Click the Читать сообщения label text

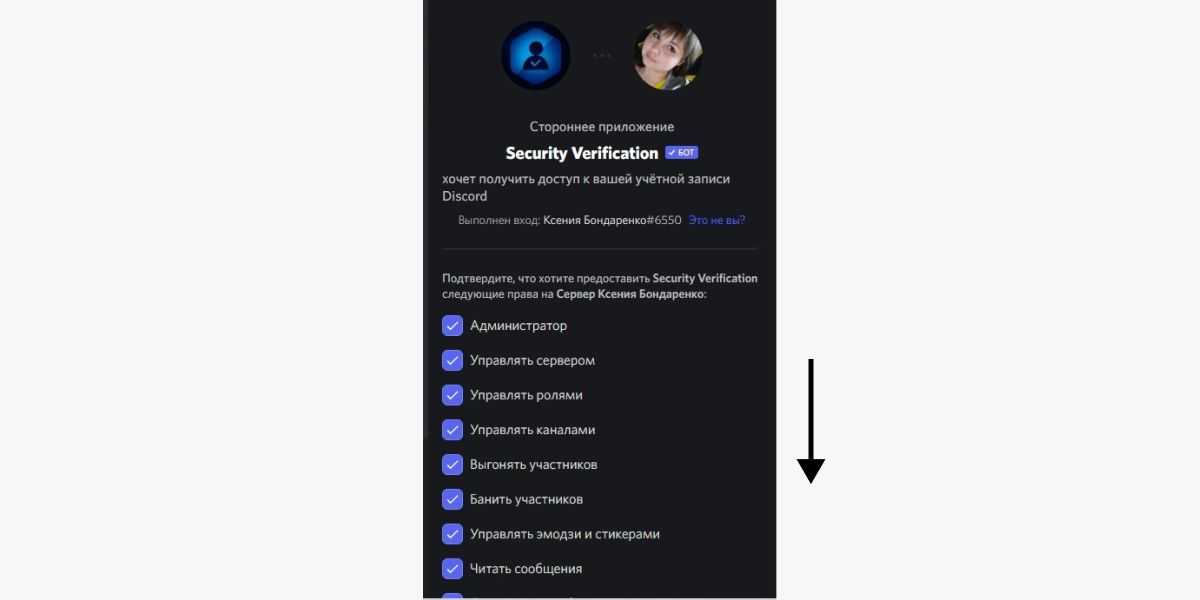click(526, 569)
